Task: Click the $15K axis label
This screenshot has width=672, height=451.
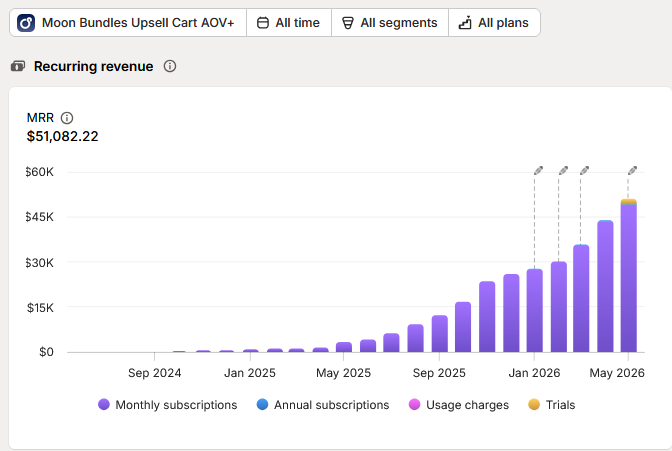Action: click(x=40, y=307)
